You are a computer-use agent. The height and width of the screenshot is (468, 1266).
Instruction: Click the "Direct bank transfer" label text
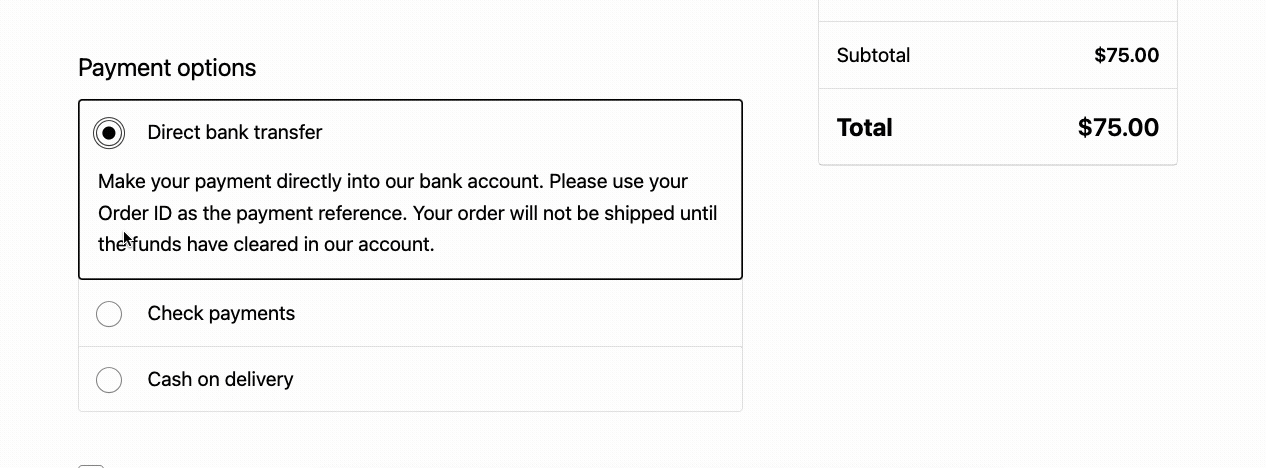234,133
